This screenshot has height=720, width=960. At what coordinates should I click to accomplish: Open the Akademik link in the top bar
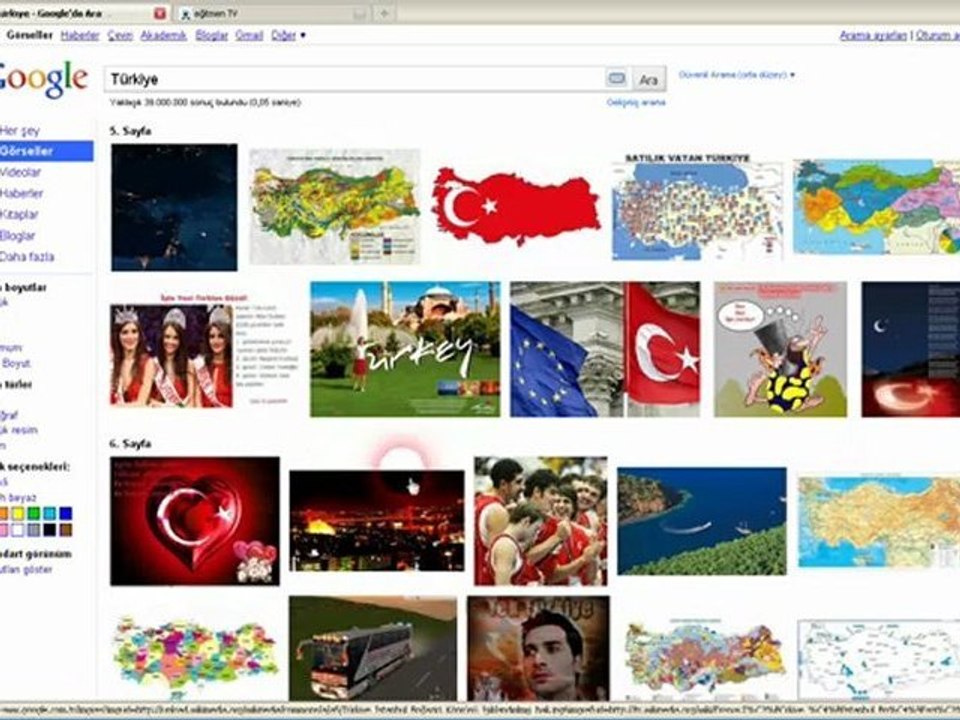pyautogui.click(x=163, y=36)
